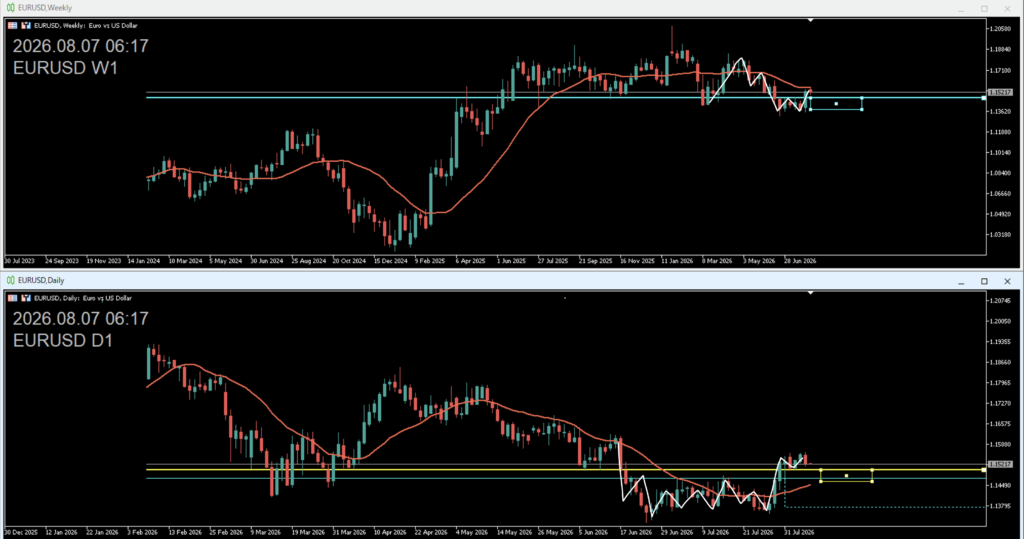Click '2026.08.07 06:17' timestamp on Weekly chart
The width and height of the screenshot is (1024, 539).
pos(80,46)
